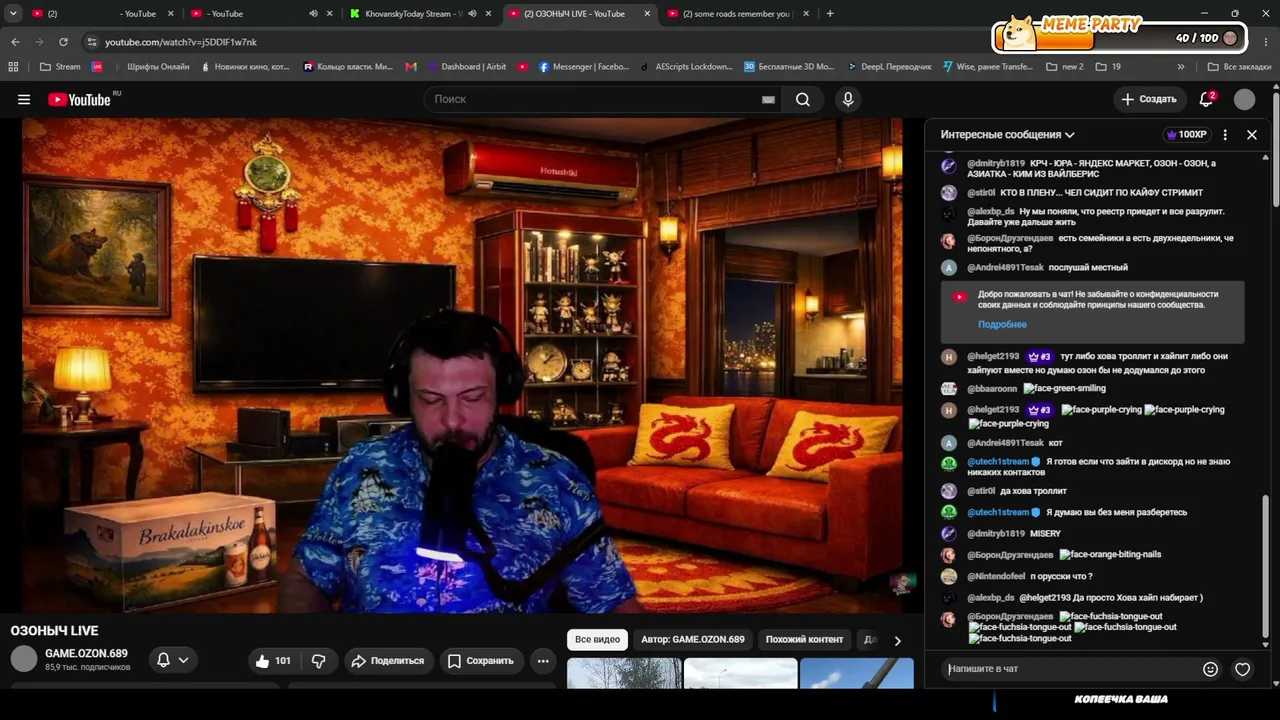Click the ОЗОНЫЧ LIVE video title
Viewport: 1280px width, 720px height.
(x=54, y=631)
